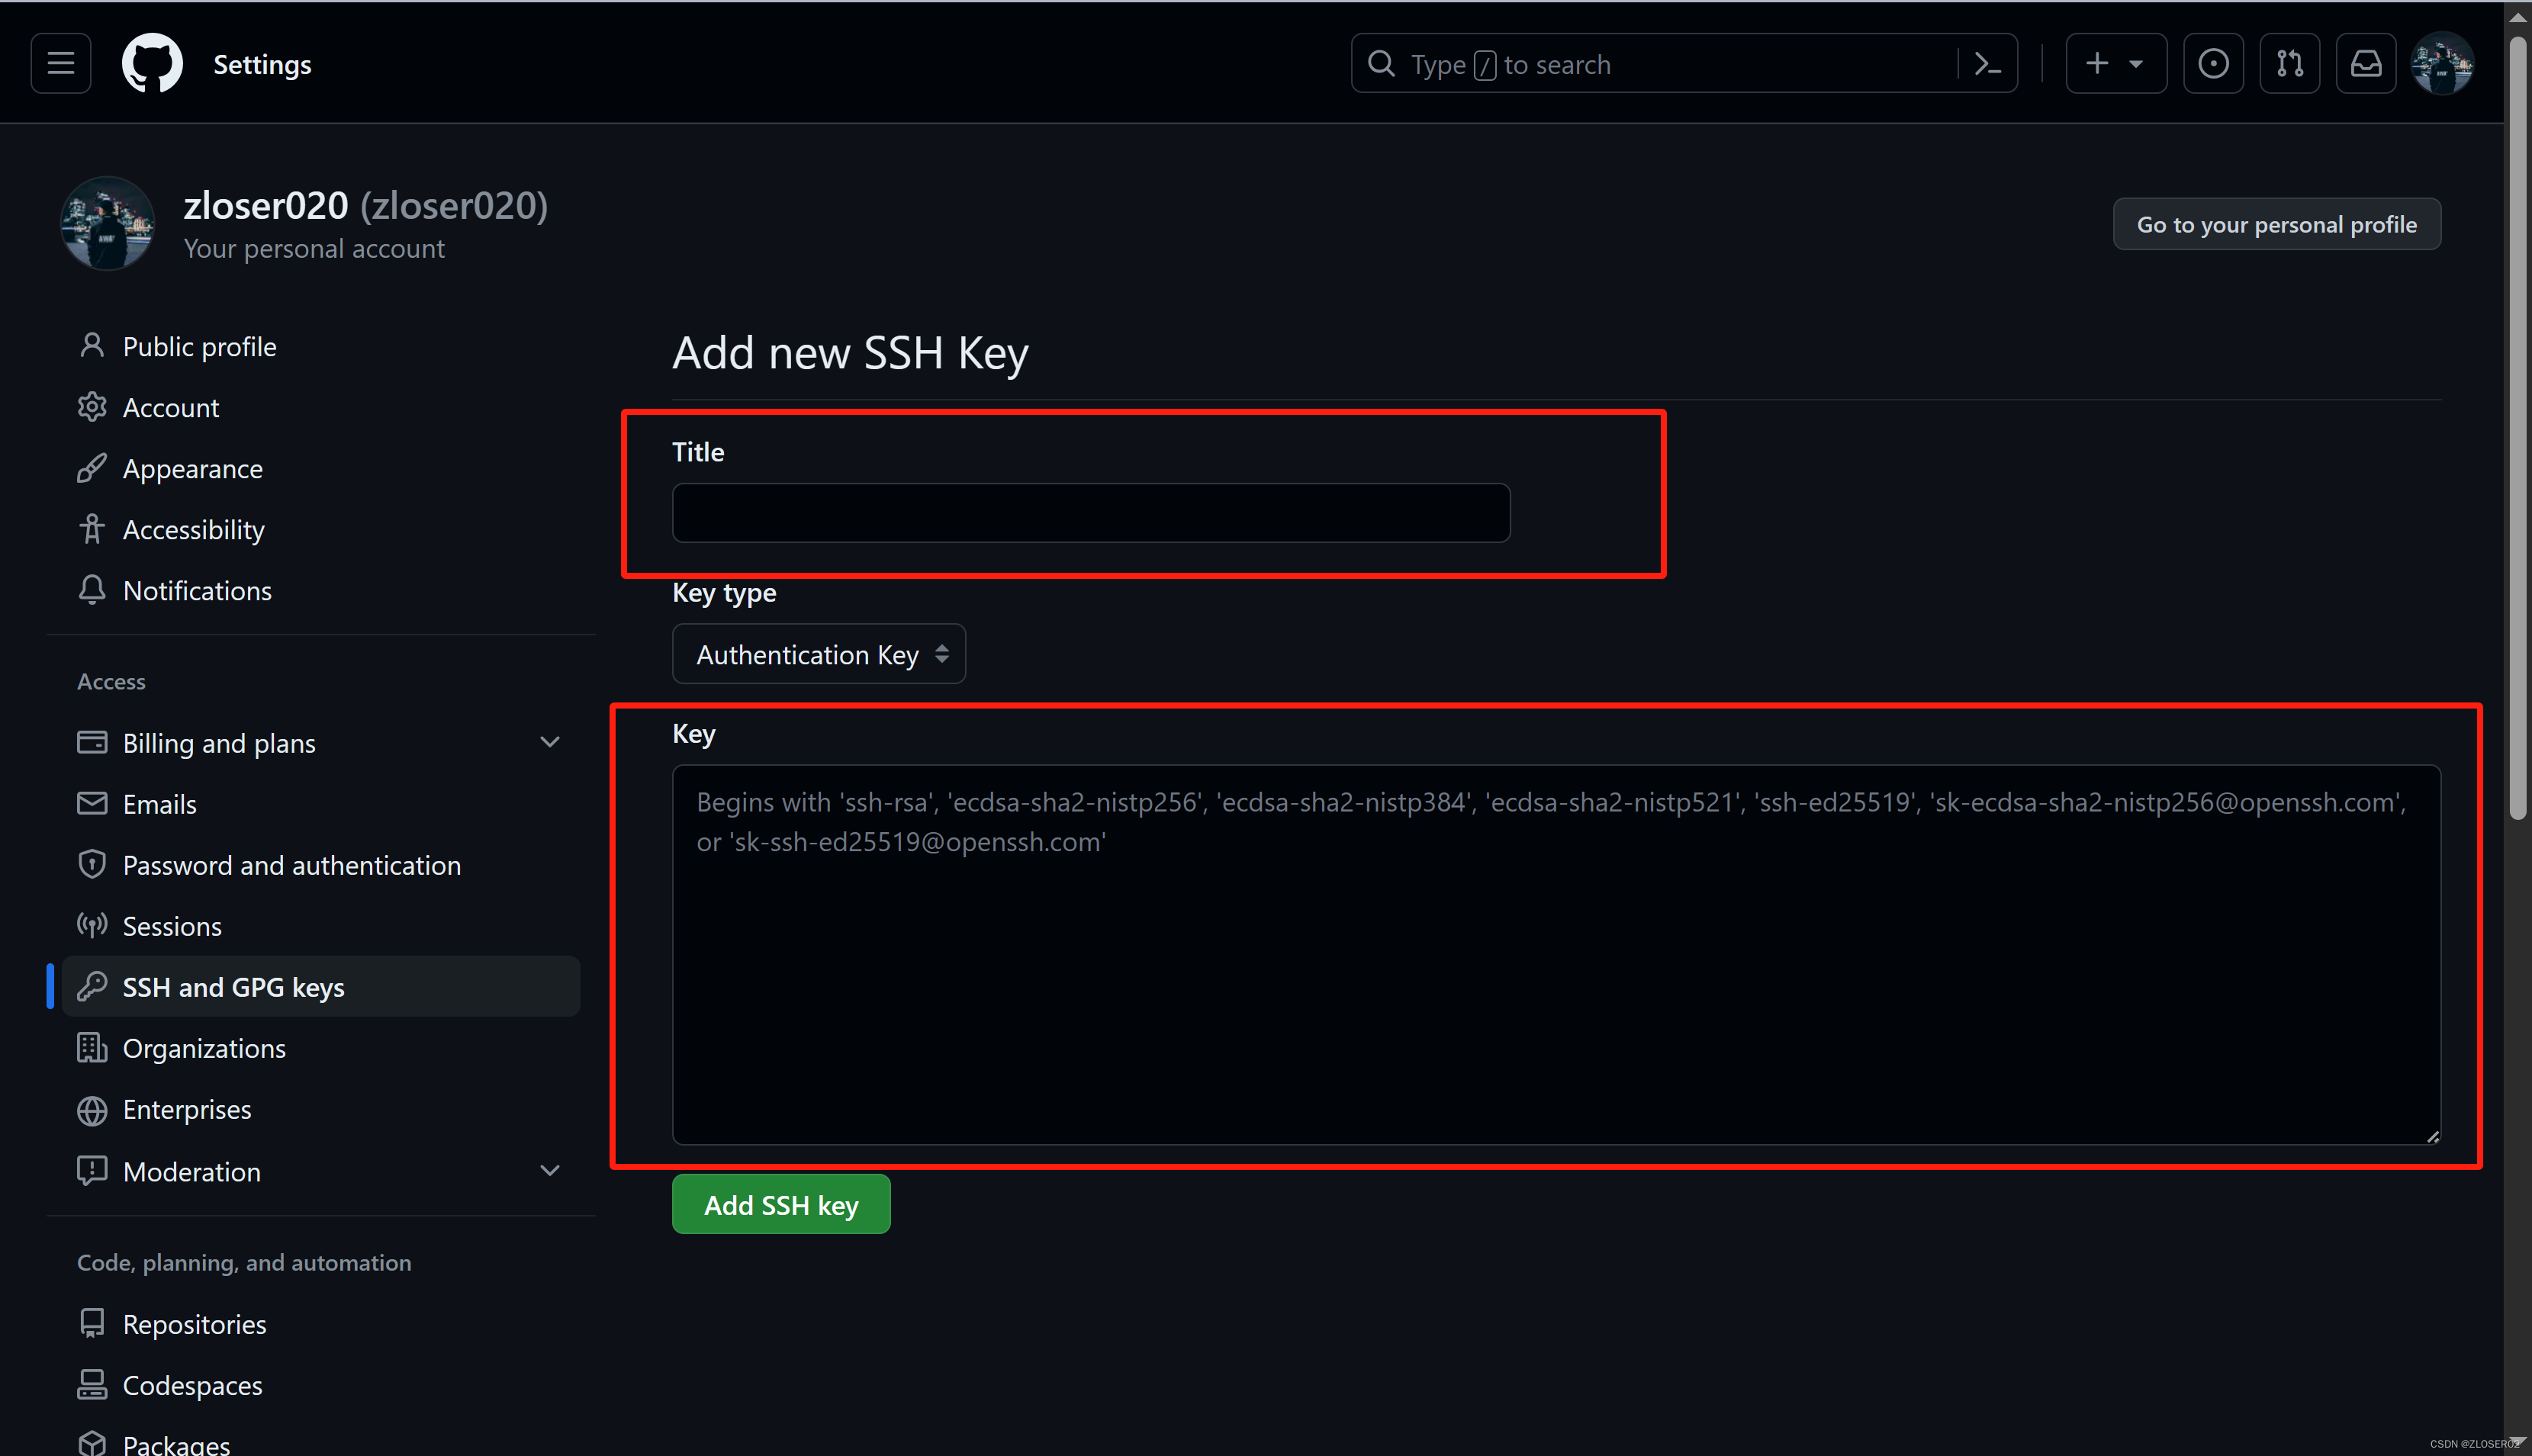Click the hamburger menu icon

pos(63,63)
